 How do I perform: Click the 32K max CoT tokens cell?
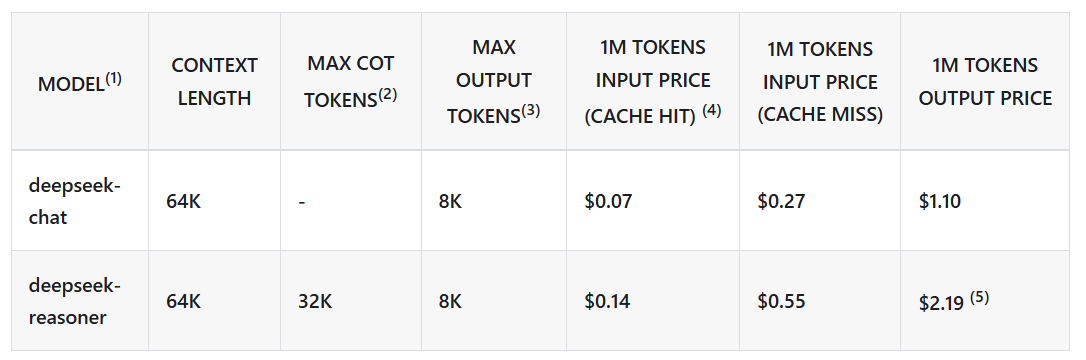pyautogui.click(x=315, y=302)
